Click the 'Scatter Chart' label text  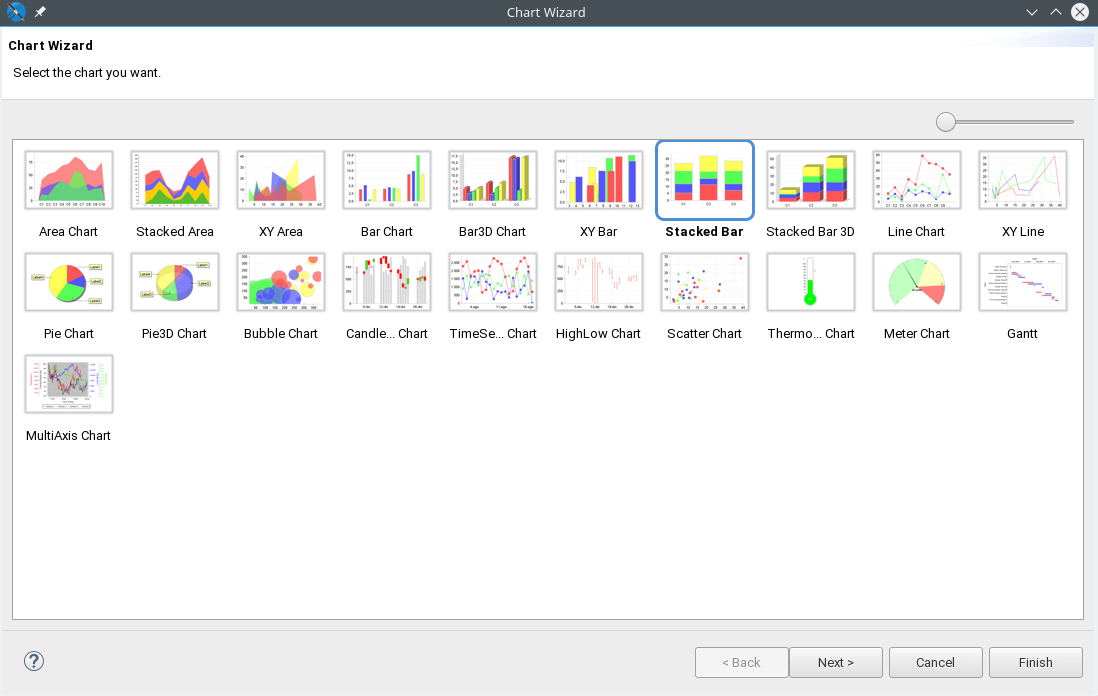coord(704,334)
